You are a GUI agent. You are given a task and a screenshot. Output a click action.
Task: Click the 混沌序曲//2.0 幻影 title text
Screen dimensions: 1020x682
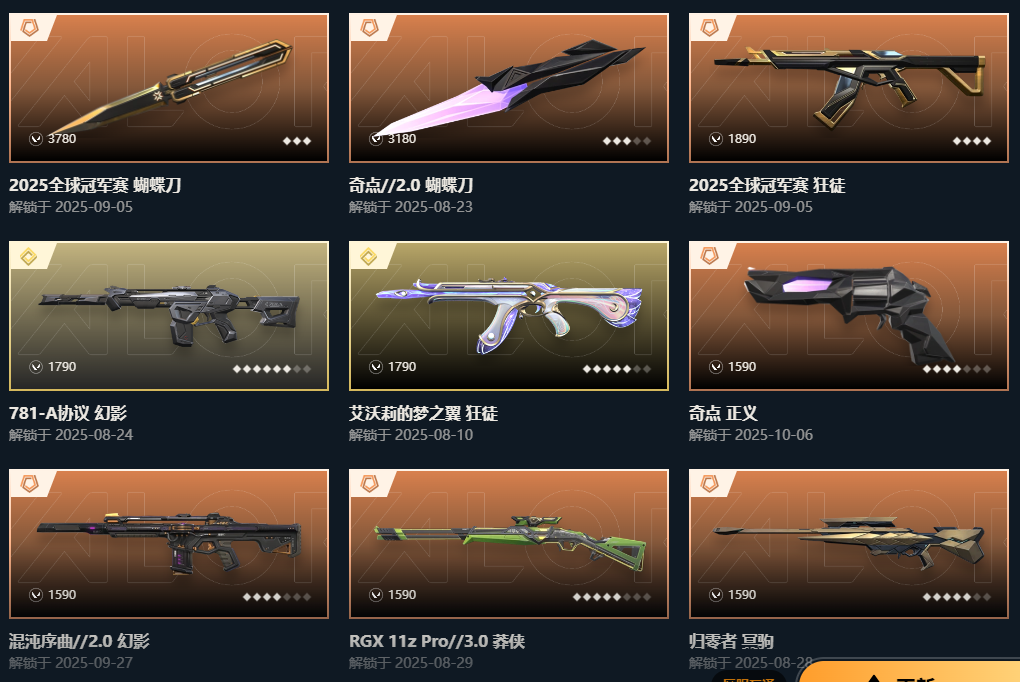point(79,641)
